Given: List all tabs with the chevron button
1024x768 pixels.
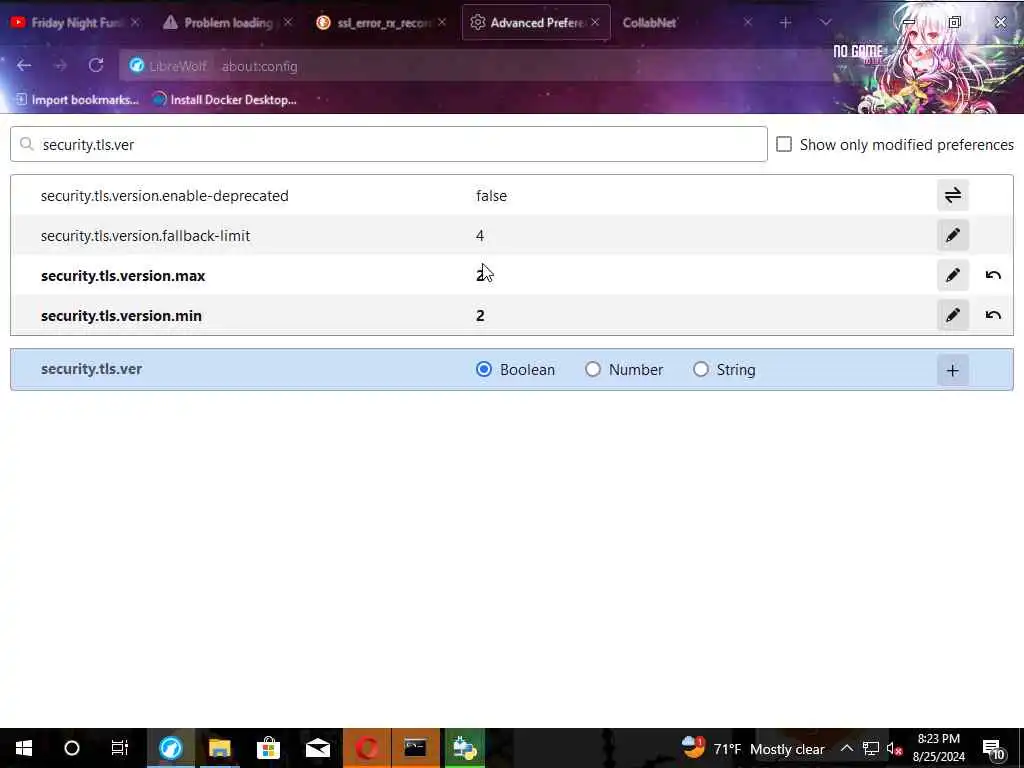Looking at the screenshot, I should coord(825,23).
